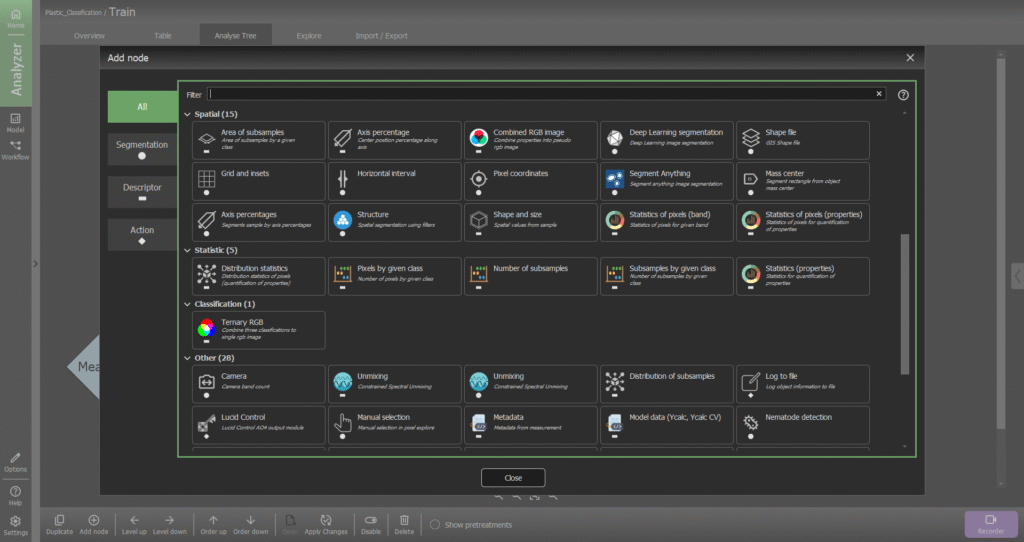Collapse the Statistic (5) group
This screenshot has width=1024, height=542.
pos(187,250)
